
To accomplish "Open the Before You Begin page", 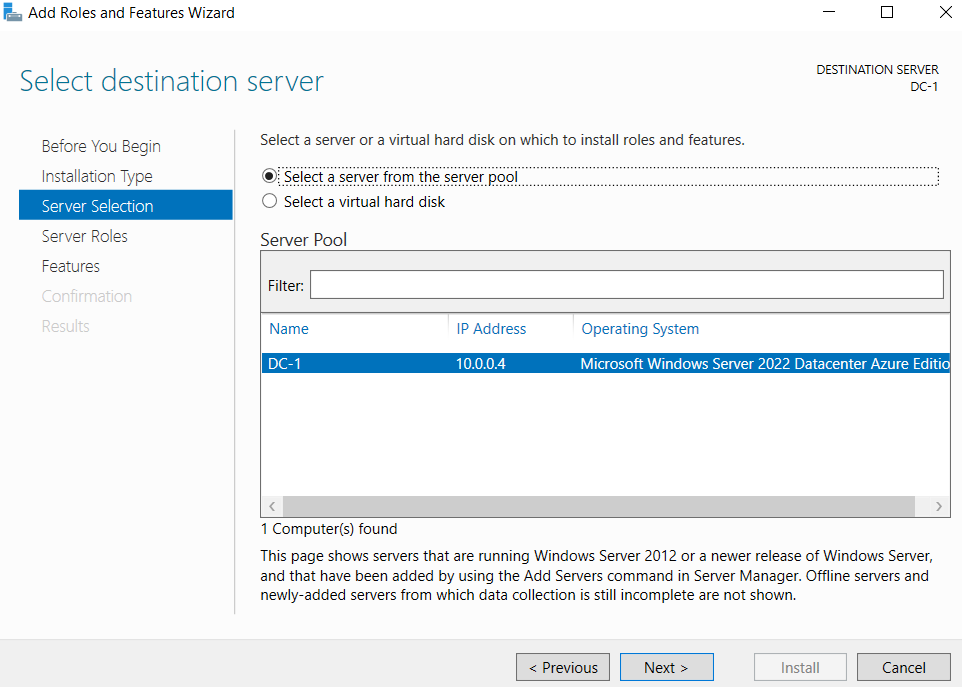I will point(101,146).
